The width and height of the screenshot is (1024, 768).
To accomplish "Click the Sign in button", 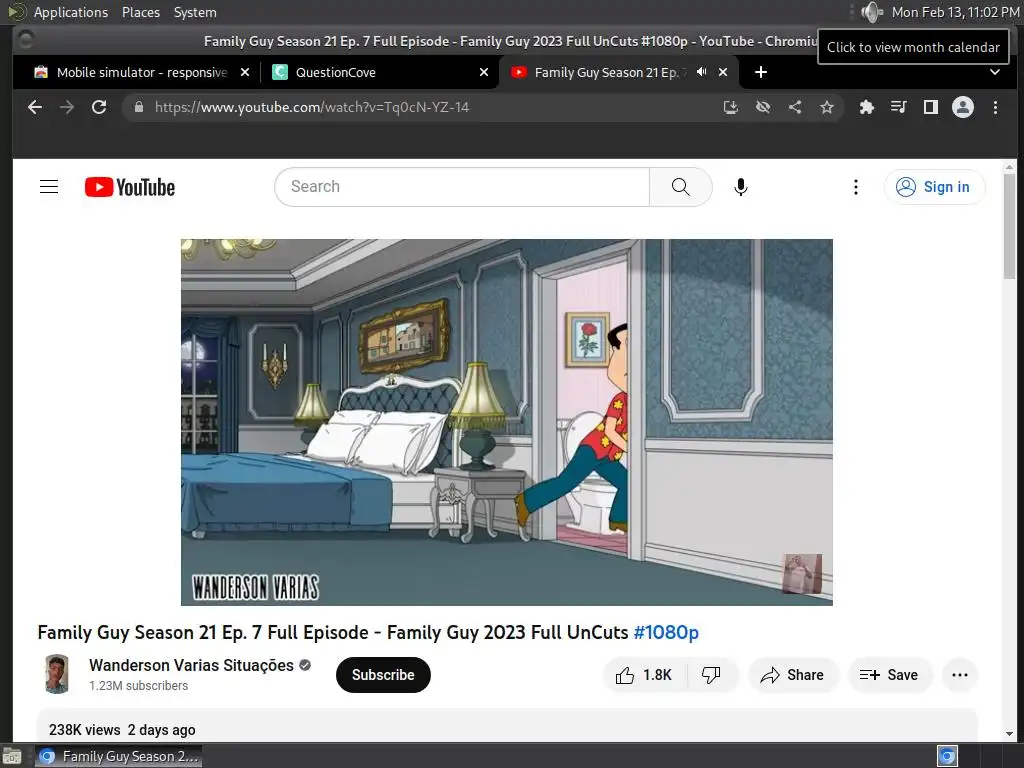I will point(934,187).
